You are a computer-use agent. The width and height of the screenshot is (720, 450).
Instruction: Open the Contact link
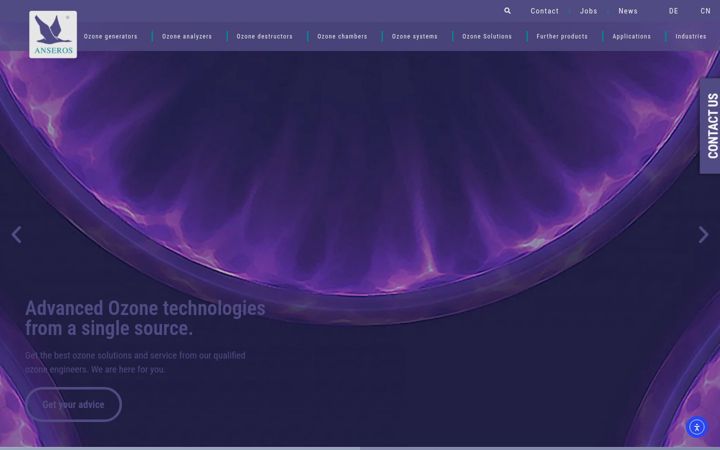545,11
